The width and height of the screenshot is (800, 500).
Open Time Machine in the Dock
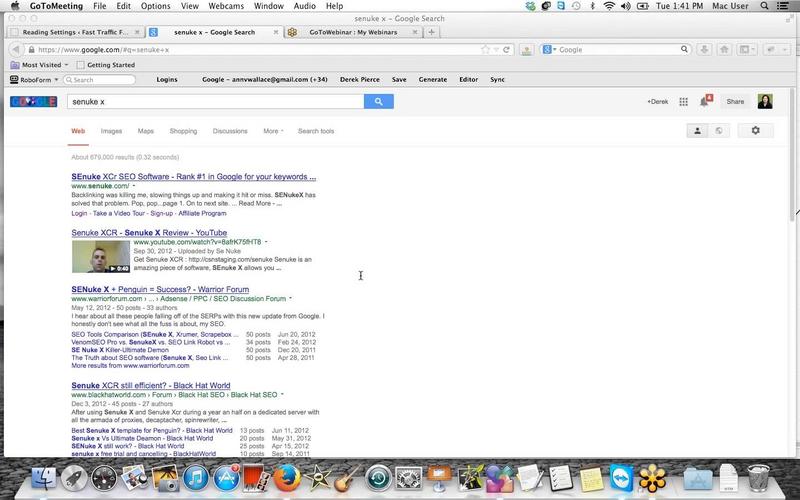(x=378, y=479)
